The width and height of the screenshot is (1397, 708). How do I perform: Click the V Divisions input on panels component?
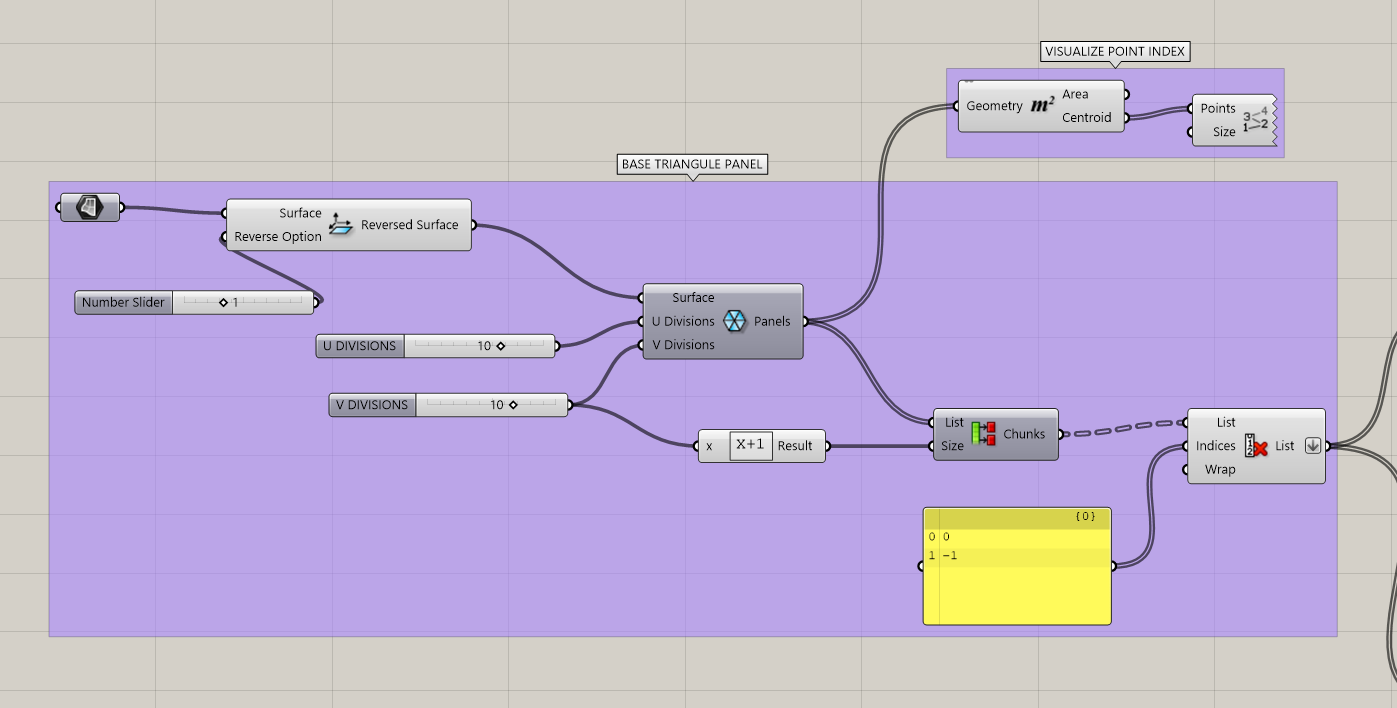(x=683, y=345)
